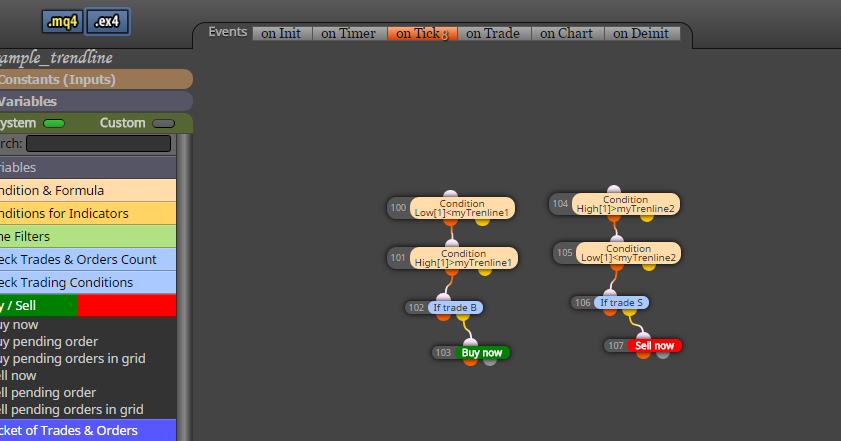Click the number 103 block label
Viewport: 841px width, 441px height.
(444, 353)
